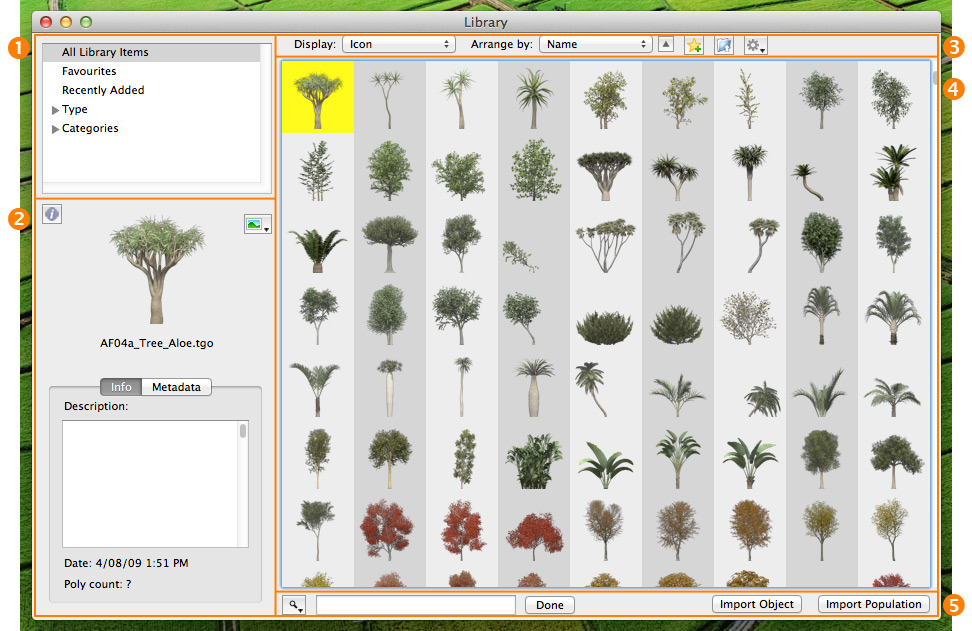Click the export image icon in toolbar
This screenshot has height=631, width=972.
[723, 45]
